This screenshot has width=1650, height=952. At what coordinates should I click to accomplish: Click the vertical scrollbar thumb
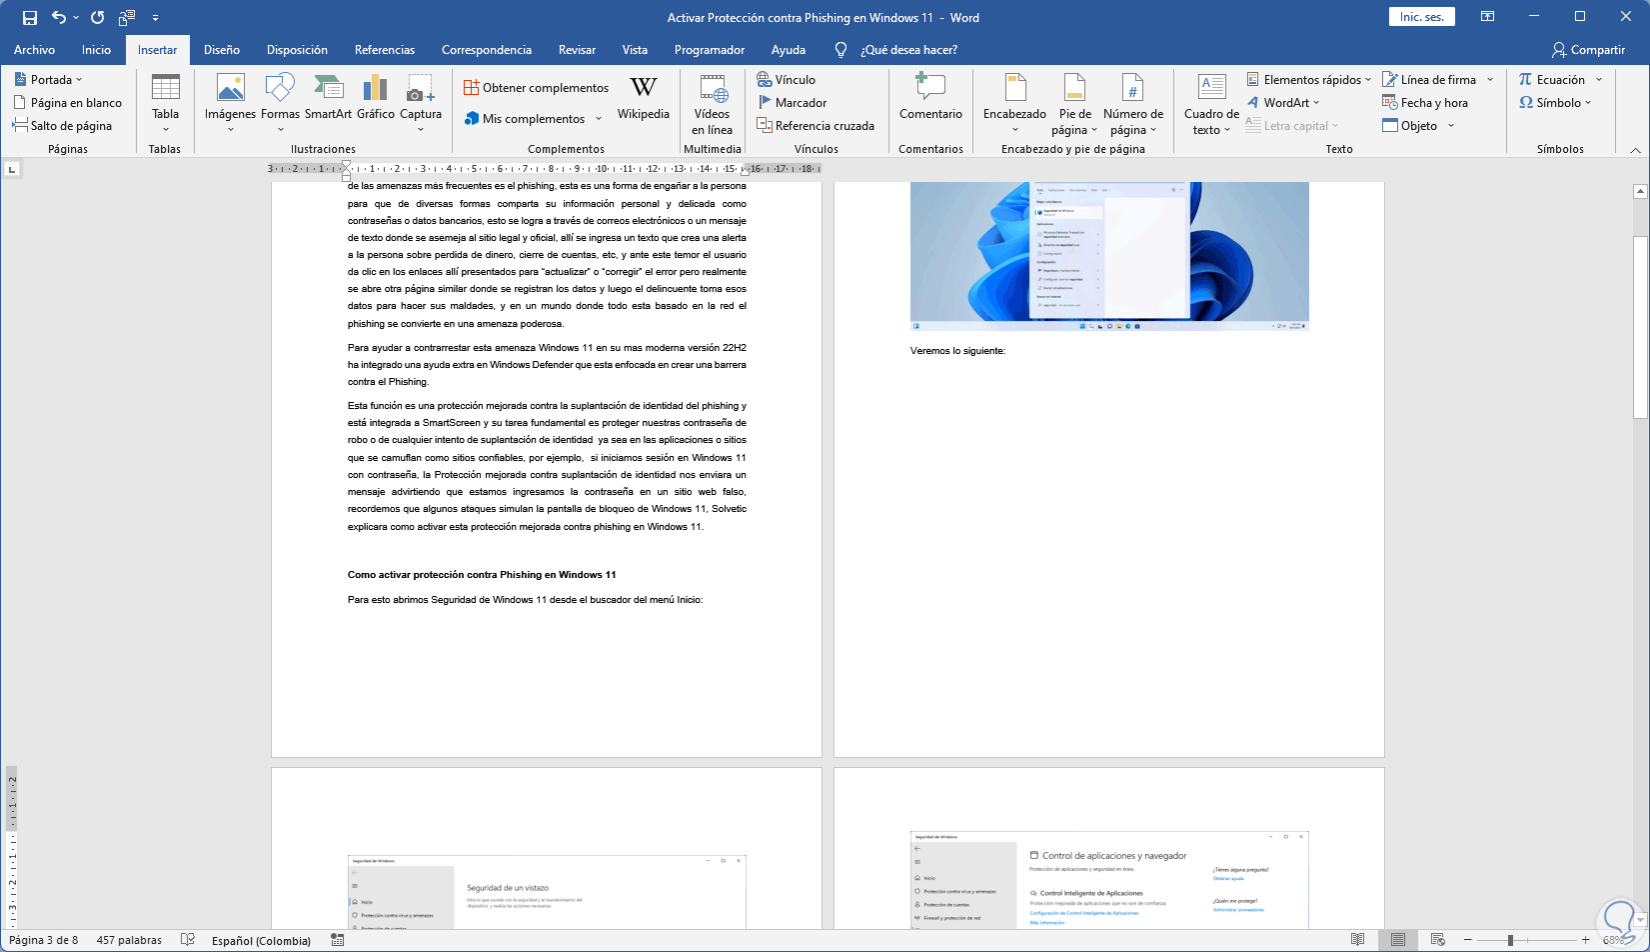point(1640,327)
